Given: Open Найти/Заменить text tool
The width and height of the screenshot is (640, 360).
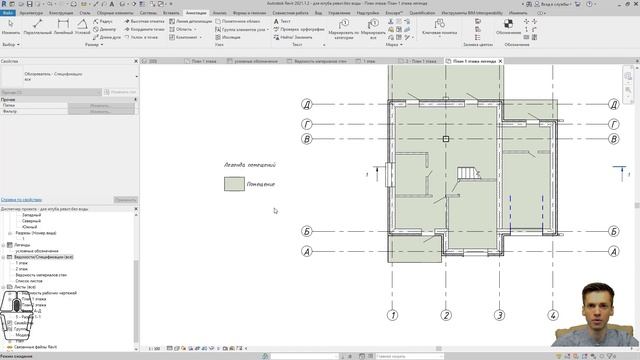Looking at the screenshot, I should click(x=293, y=37).
